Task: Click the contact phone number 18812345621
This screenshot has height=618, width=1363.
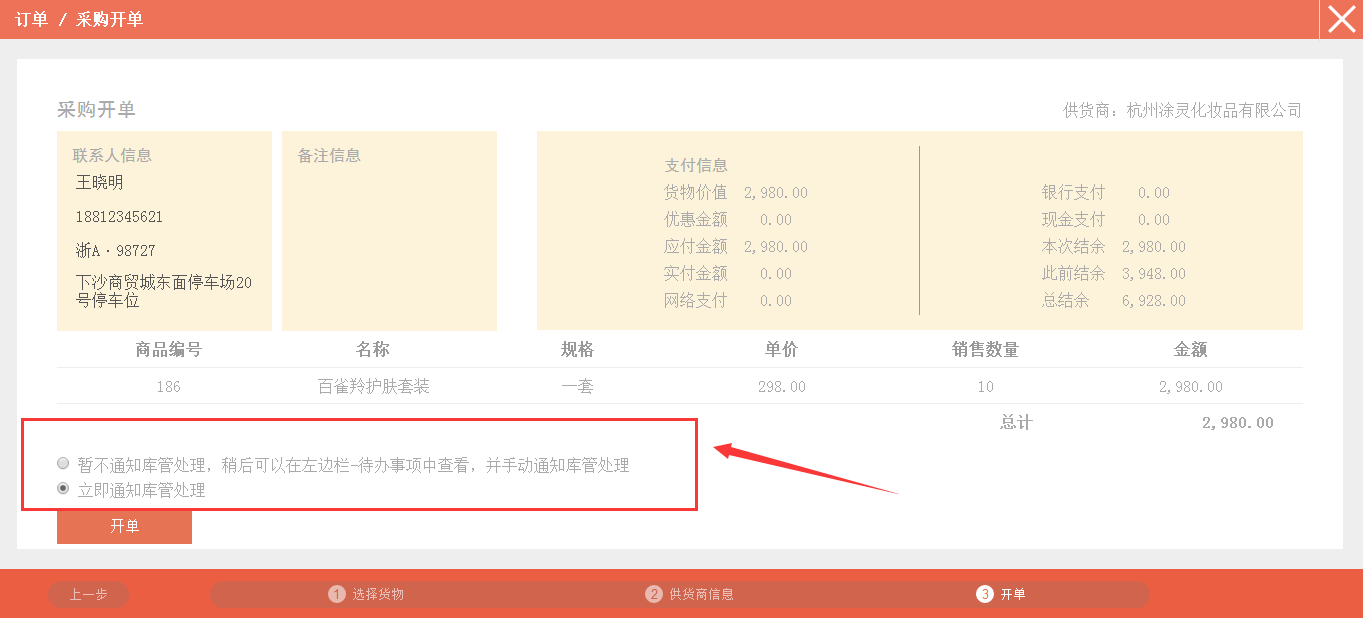Action: [x=119, y=217]
